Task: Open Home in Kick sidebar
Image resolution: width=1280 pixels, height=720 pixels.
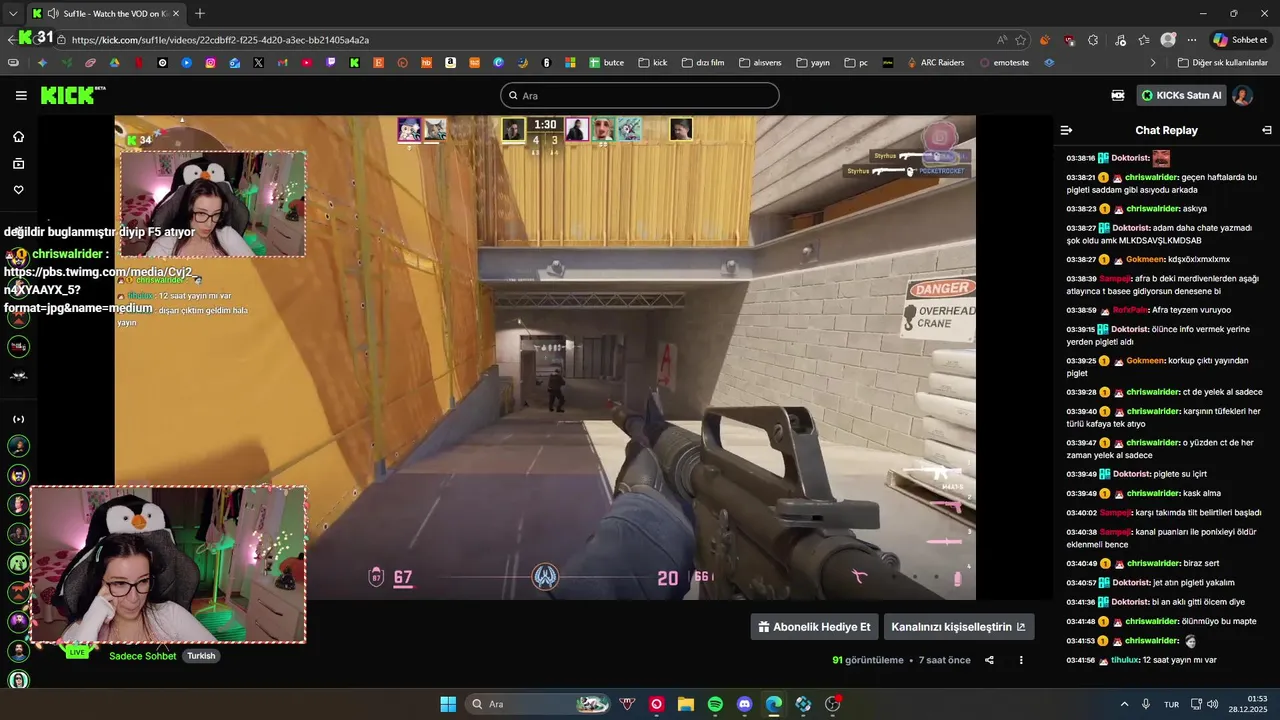Action: tap(18, 137)
